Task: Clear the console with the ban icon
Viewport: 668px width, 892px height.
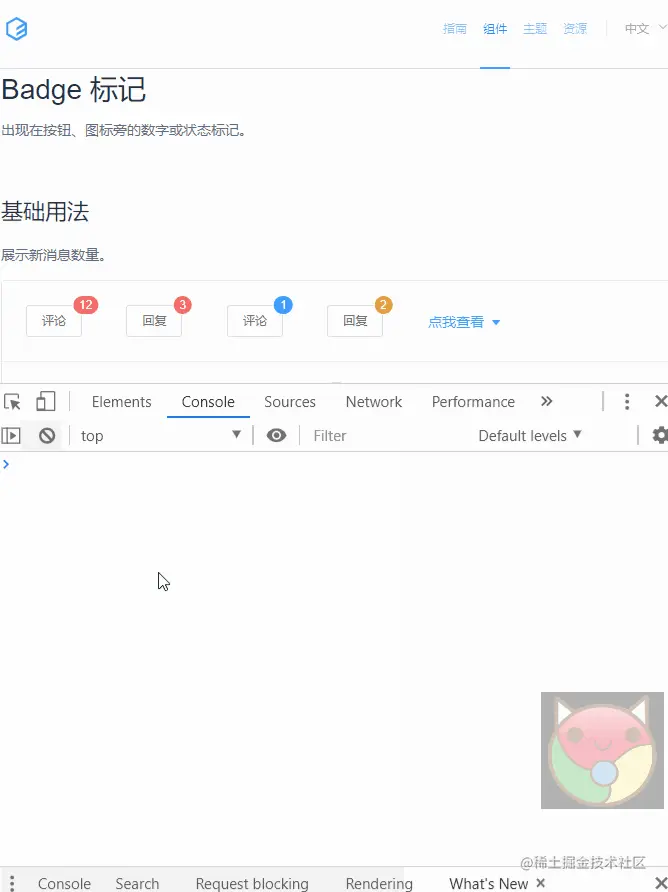Action: (47, 436)
